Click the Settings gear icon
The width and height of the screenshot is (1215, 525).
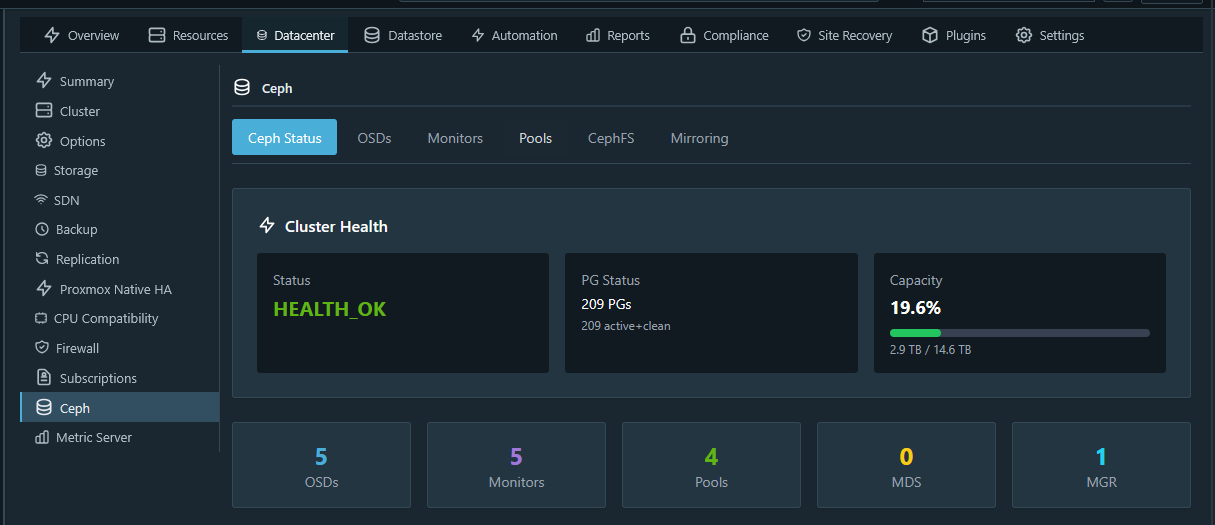[x=1024, y=35]
